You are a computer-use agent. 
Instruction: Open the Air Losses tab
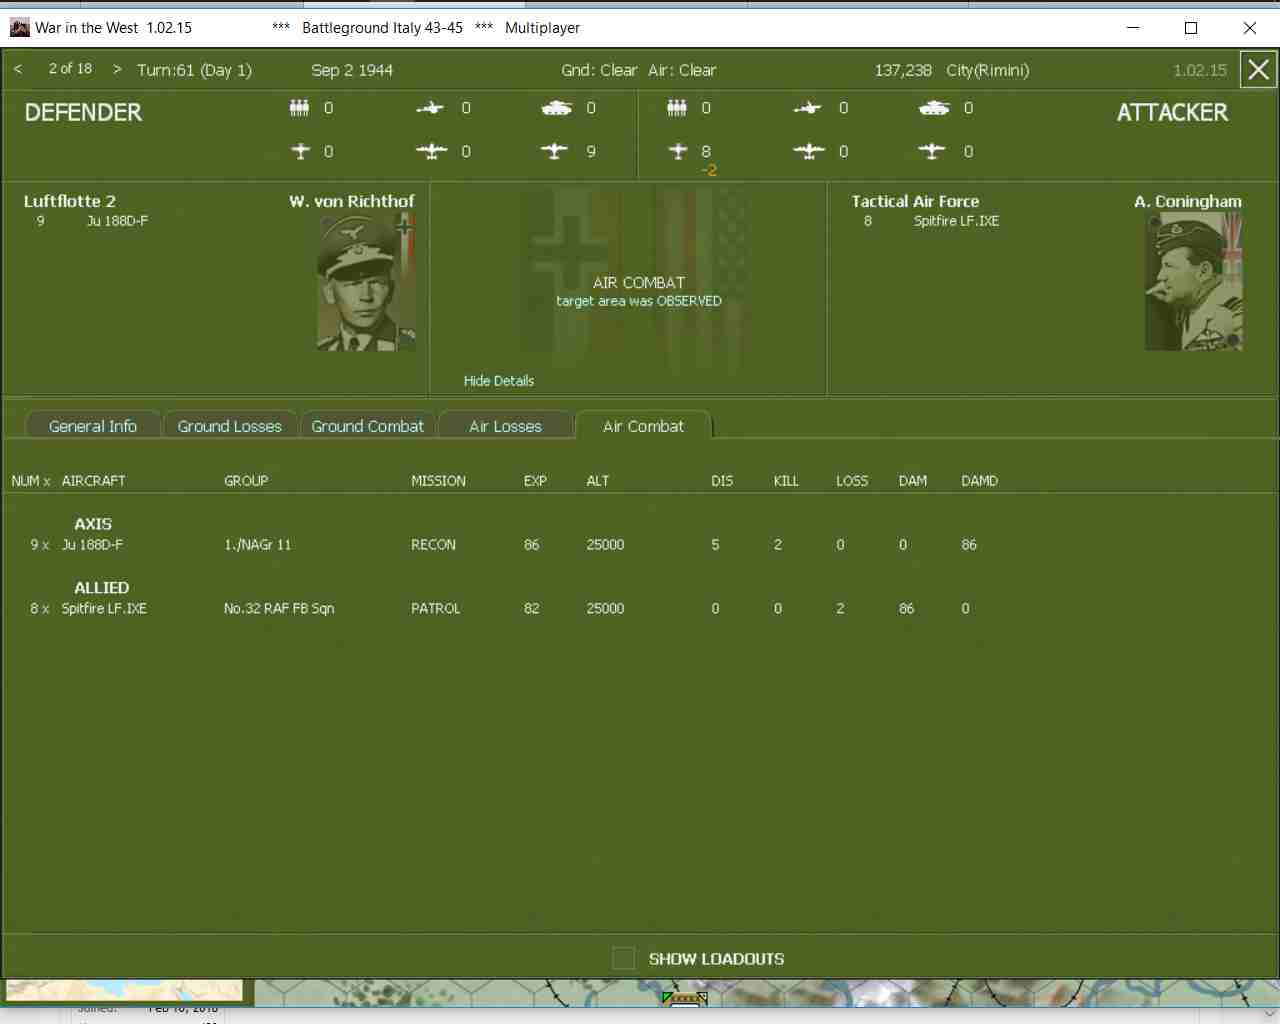pos(505,426)
